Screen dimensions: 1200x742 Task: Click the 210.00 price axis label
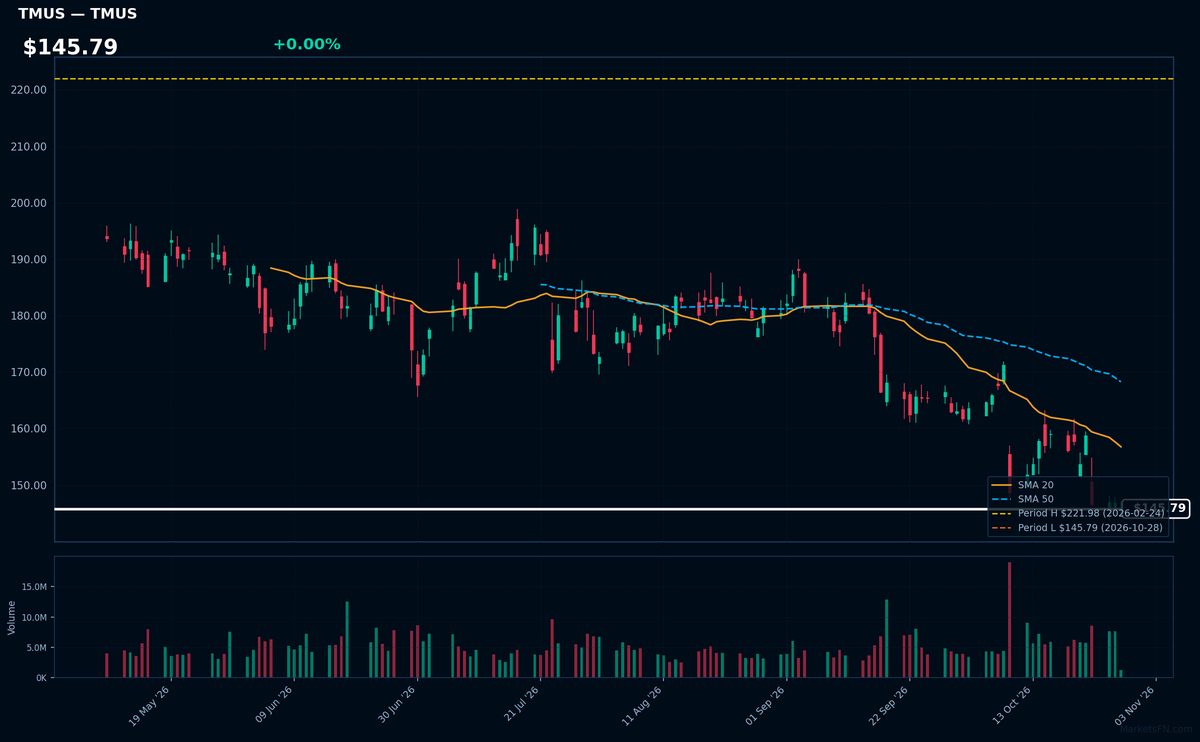click(31, 147)
